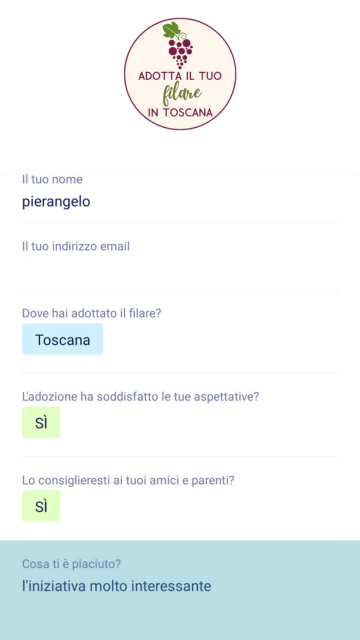The width and height of the screenshot is (360, 640).
Task: Click the circular Adotta il tuo filare logo
Action: pos(180,74)
